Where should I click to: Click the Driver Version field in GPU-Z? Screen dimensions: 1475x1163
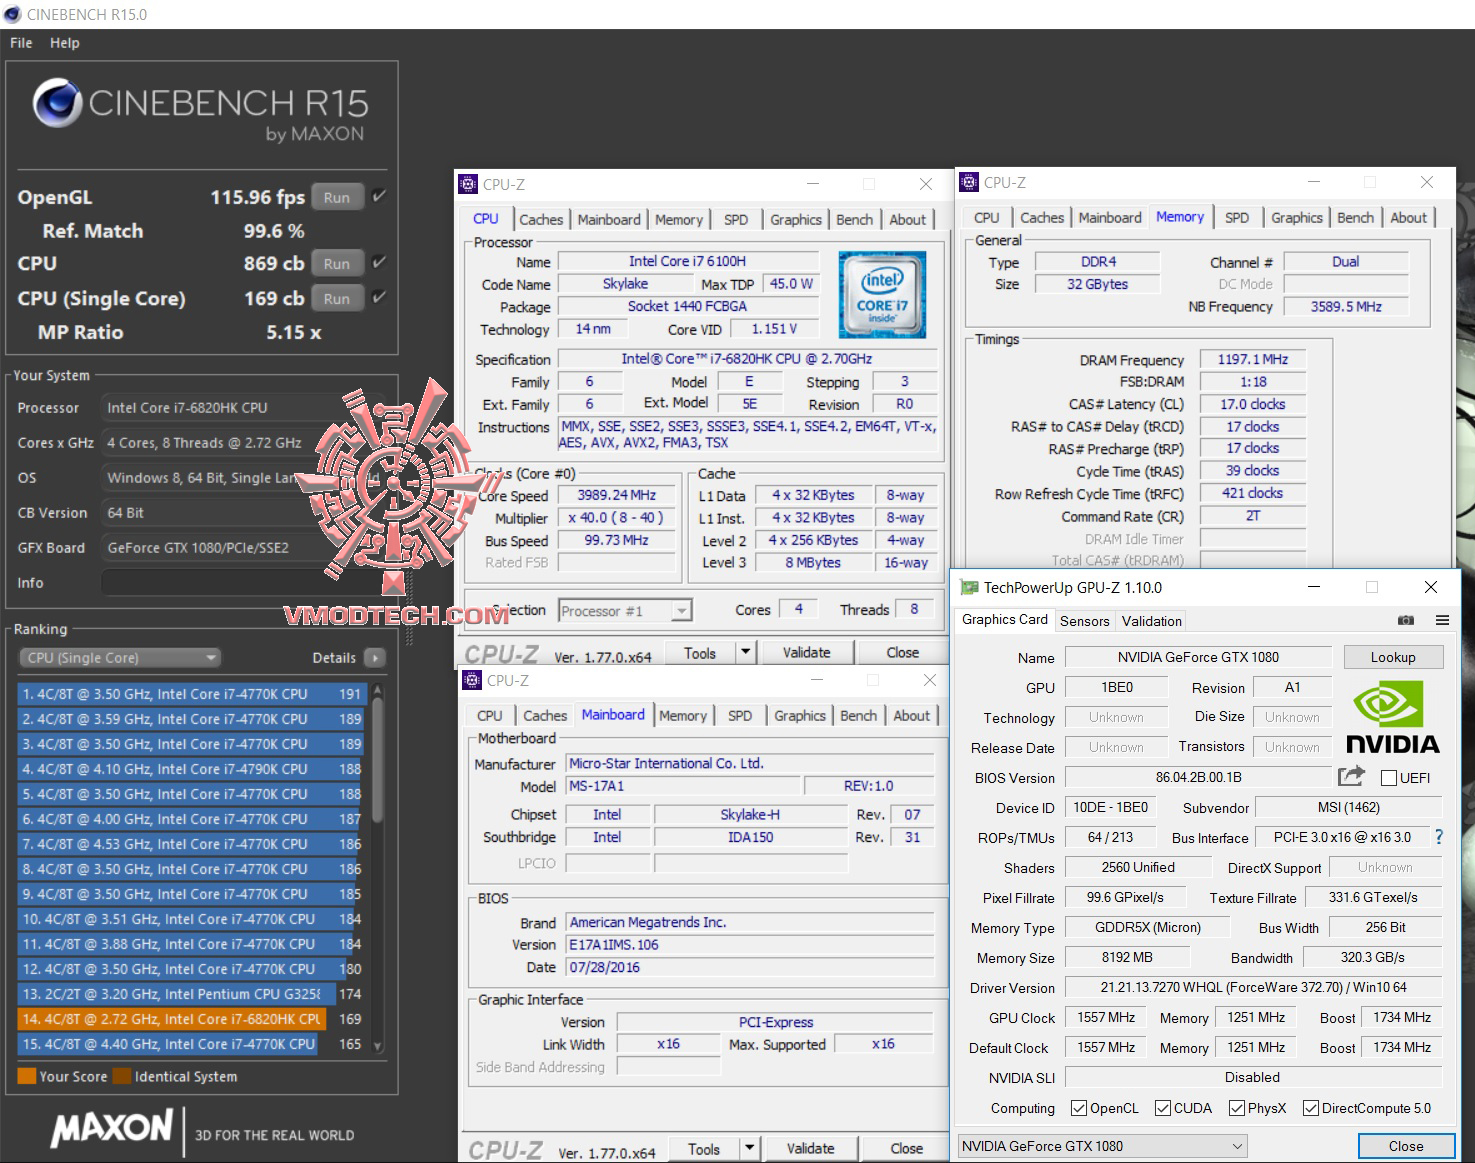(x=1253, y=988)
